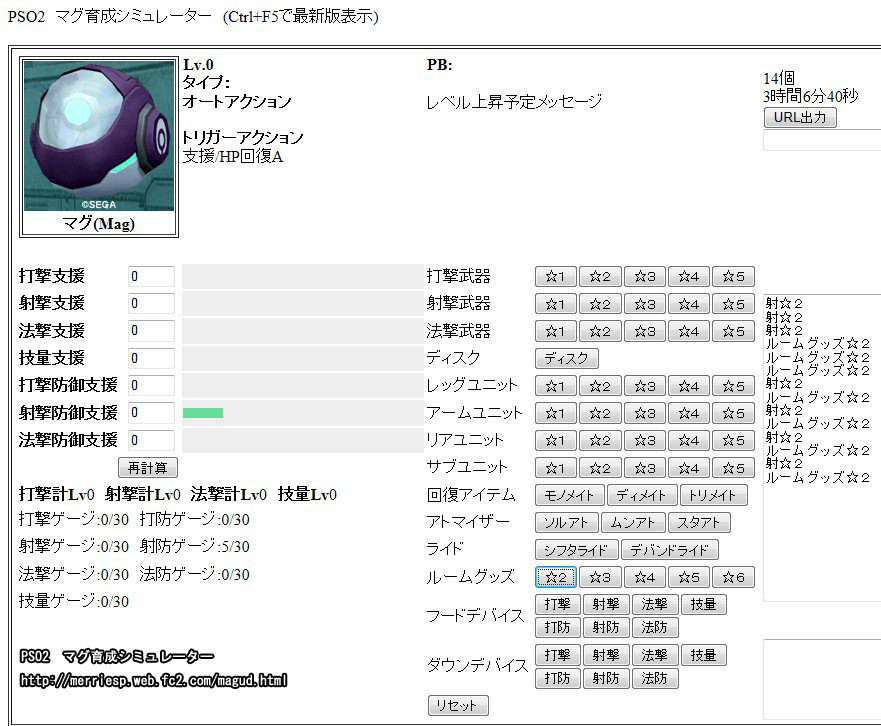
Task: Click the デバンドライド button
Action: coord(670,550)
